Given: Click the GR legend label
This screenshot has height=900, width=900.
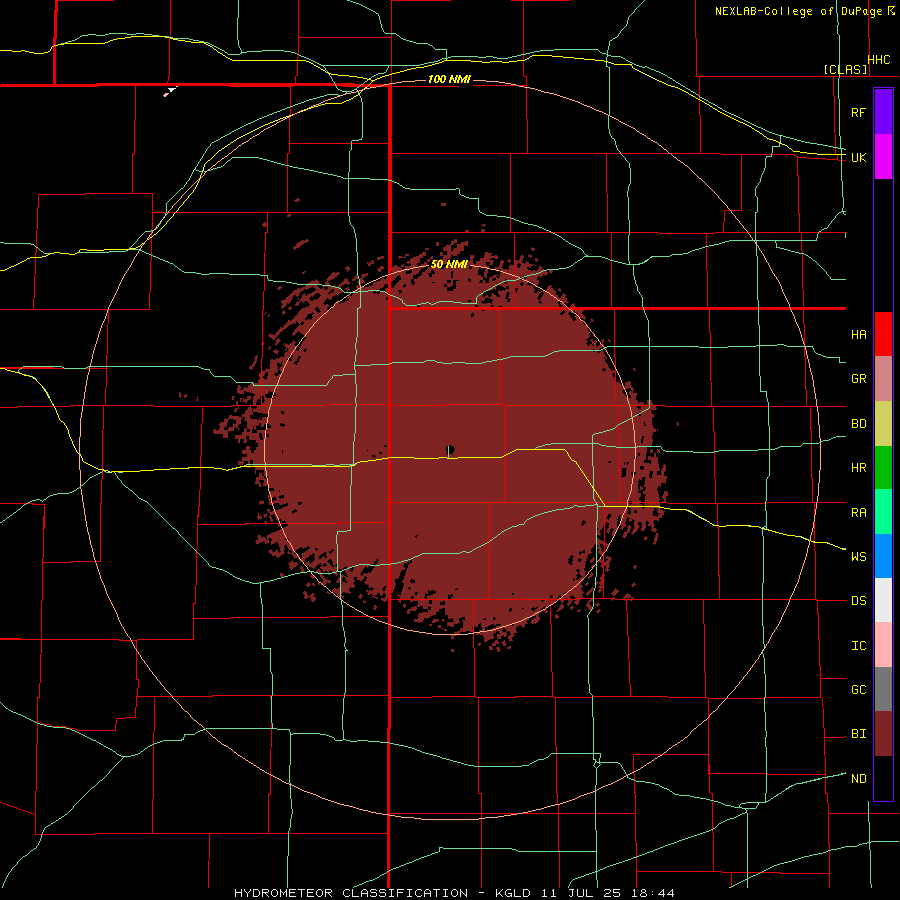Looking at the screenshot, I should click(858, 379).
